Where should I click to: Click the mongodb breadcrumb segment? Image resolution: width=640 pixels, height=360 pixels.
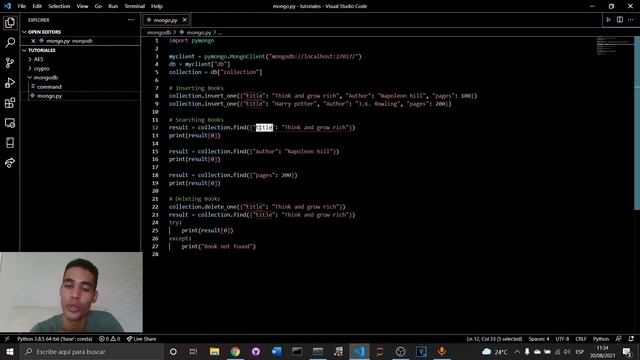tap(159, 32)
